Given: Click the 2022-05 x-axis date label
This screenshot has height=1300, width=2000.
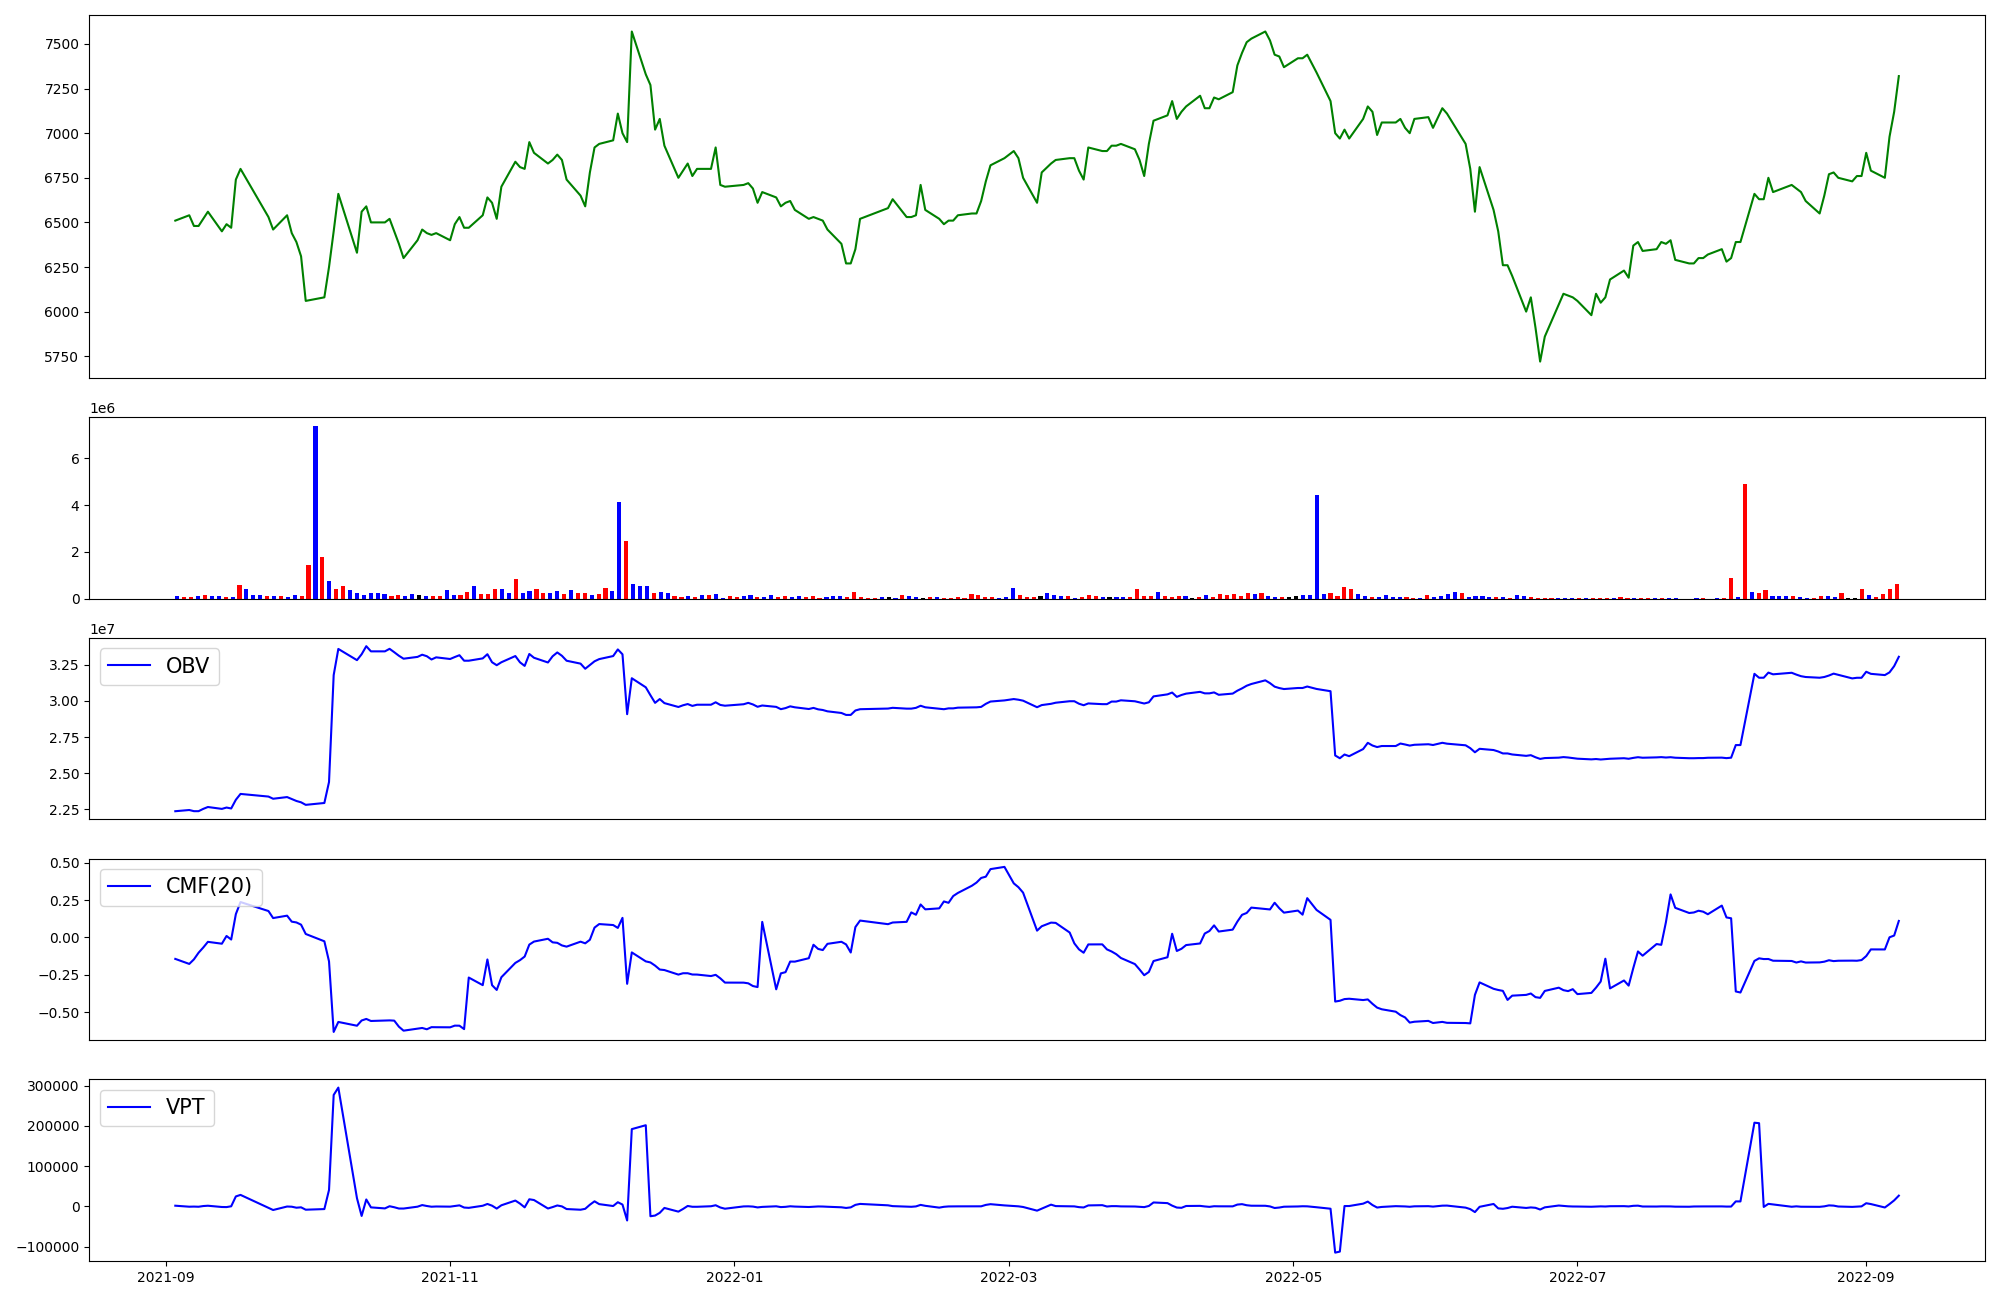Looking at the screenshot, I should [x=1293, y=1277].
